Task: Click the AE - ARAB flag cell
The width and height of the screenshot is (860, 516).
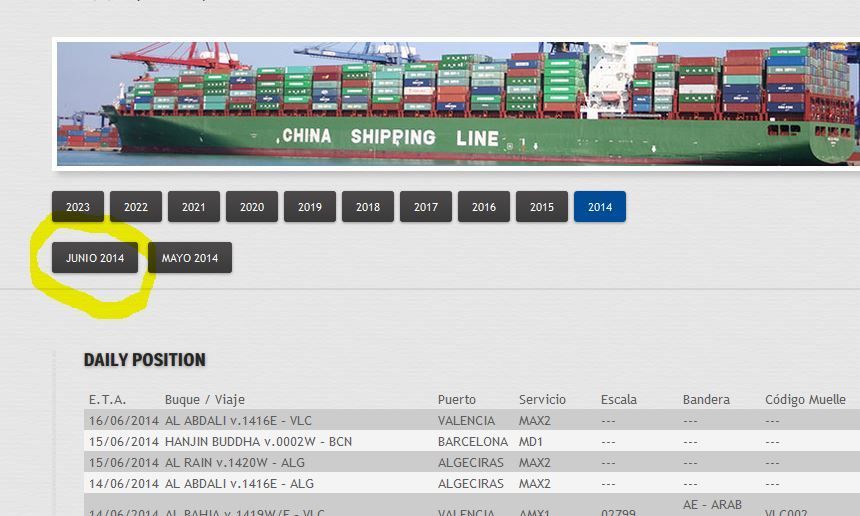Action: click(x=712, y=504)
